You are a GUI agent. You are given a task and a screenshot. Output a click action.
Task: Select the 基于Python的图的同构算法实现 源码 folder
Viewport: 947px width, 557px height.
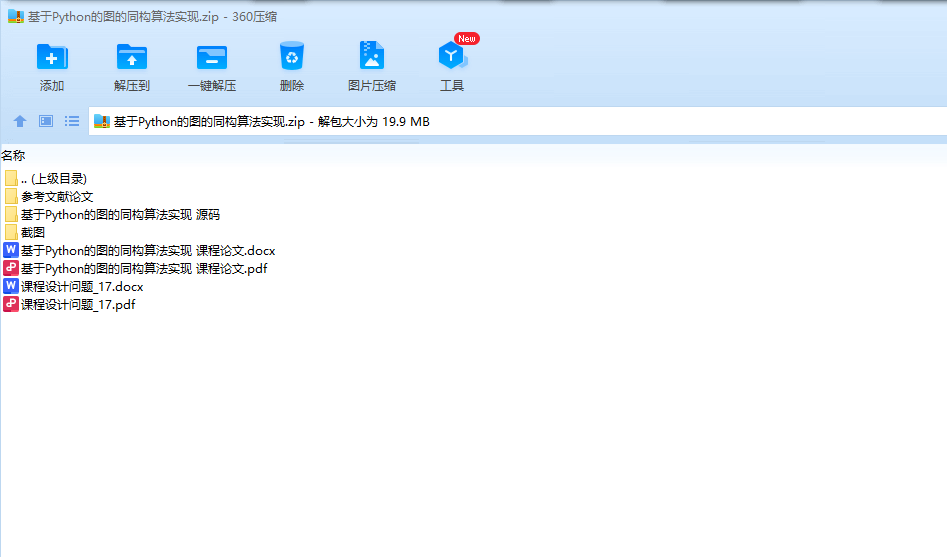112,215
